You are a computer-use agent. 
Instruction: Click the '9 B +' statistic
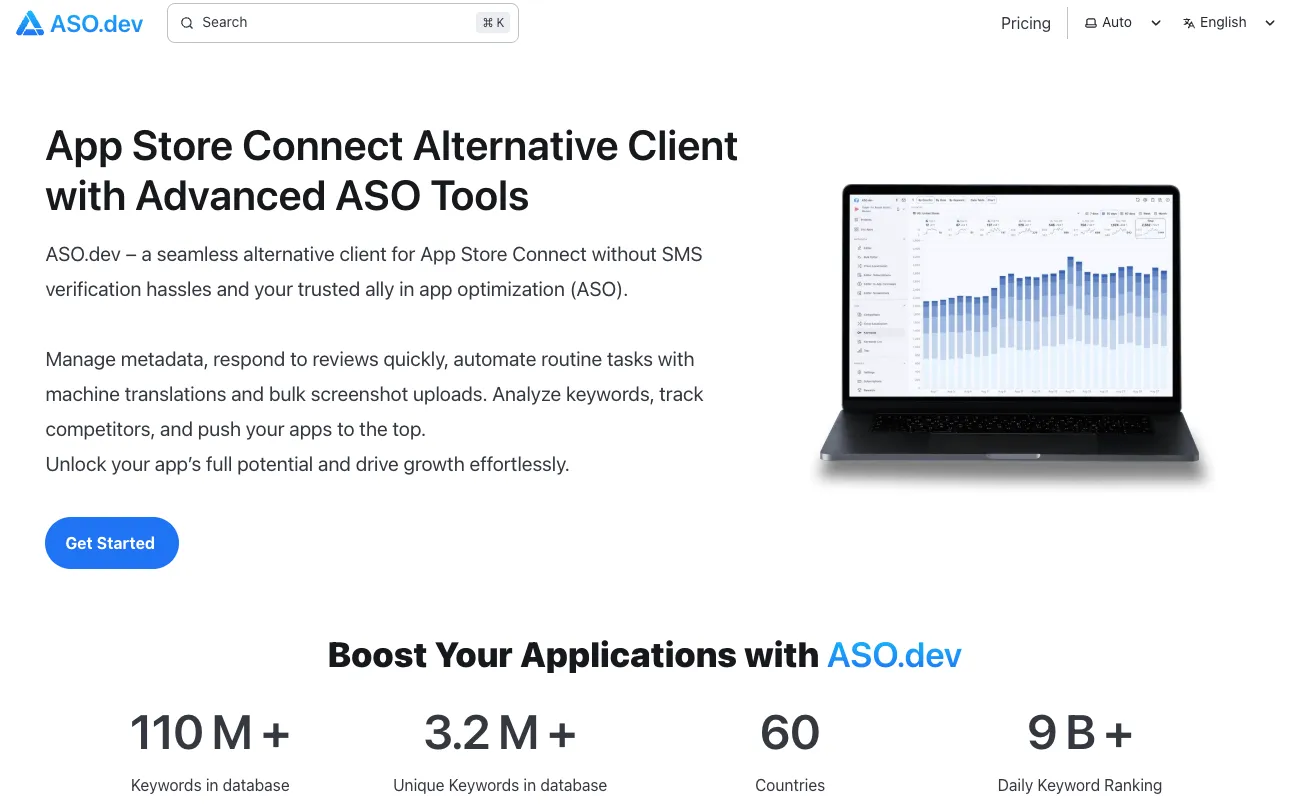point(1080,733)
